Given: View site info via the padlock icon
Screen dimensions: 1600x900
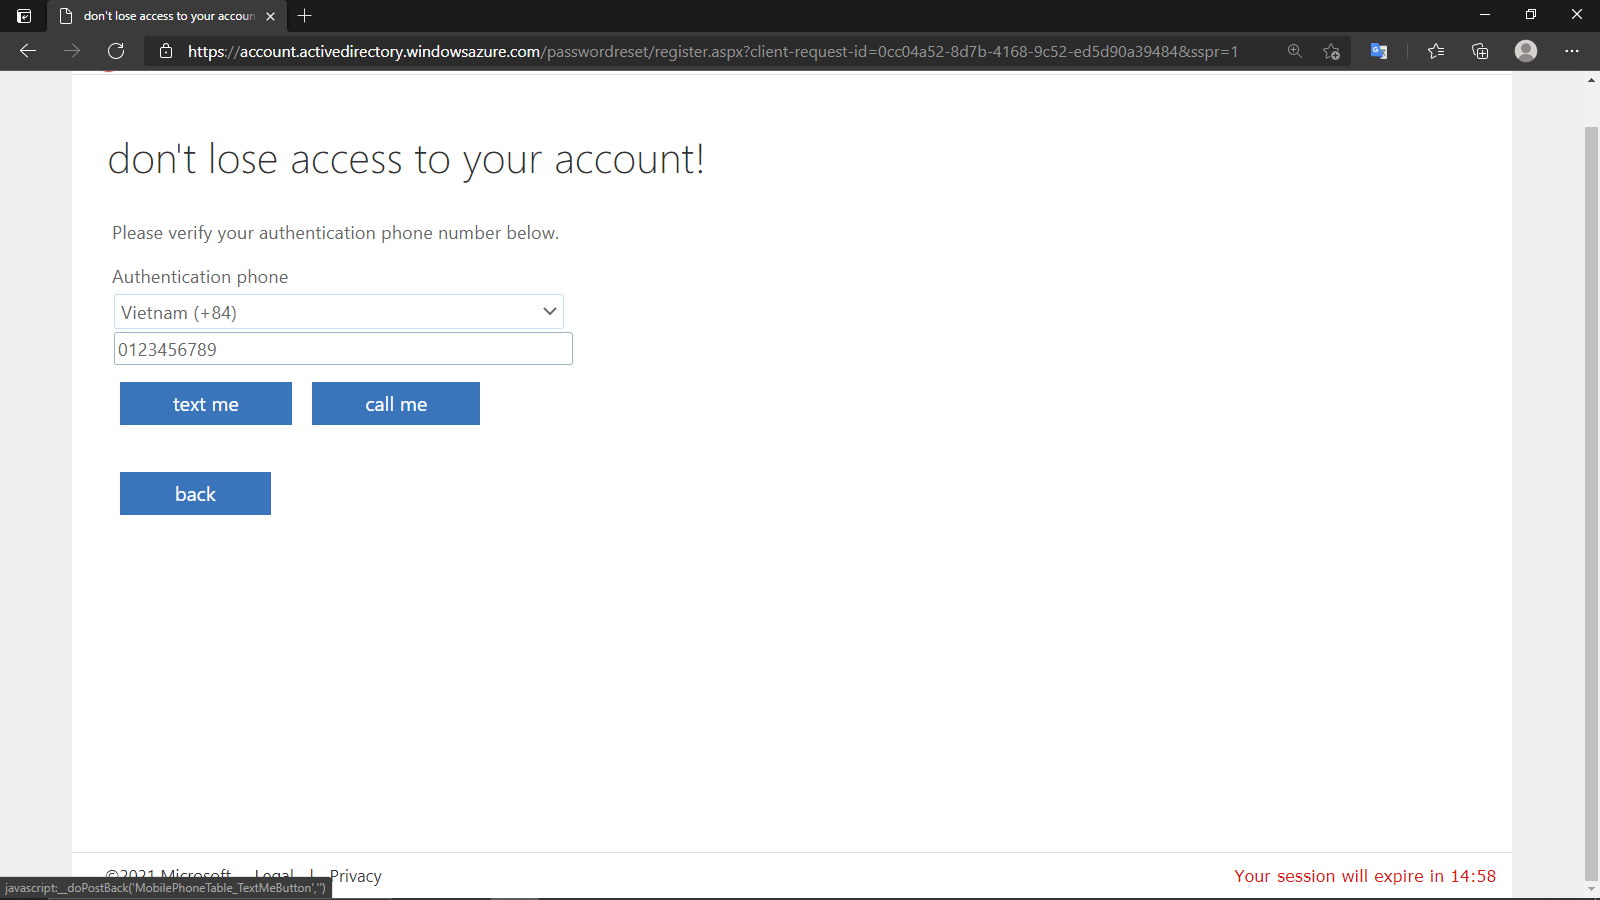Looking at the screenshot, I should tap(166, 51).
